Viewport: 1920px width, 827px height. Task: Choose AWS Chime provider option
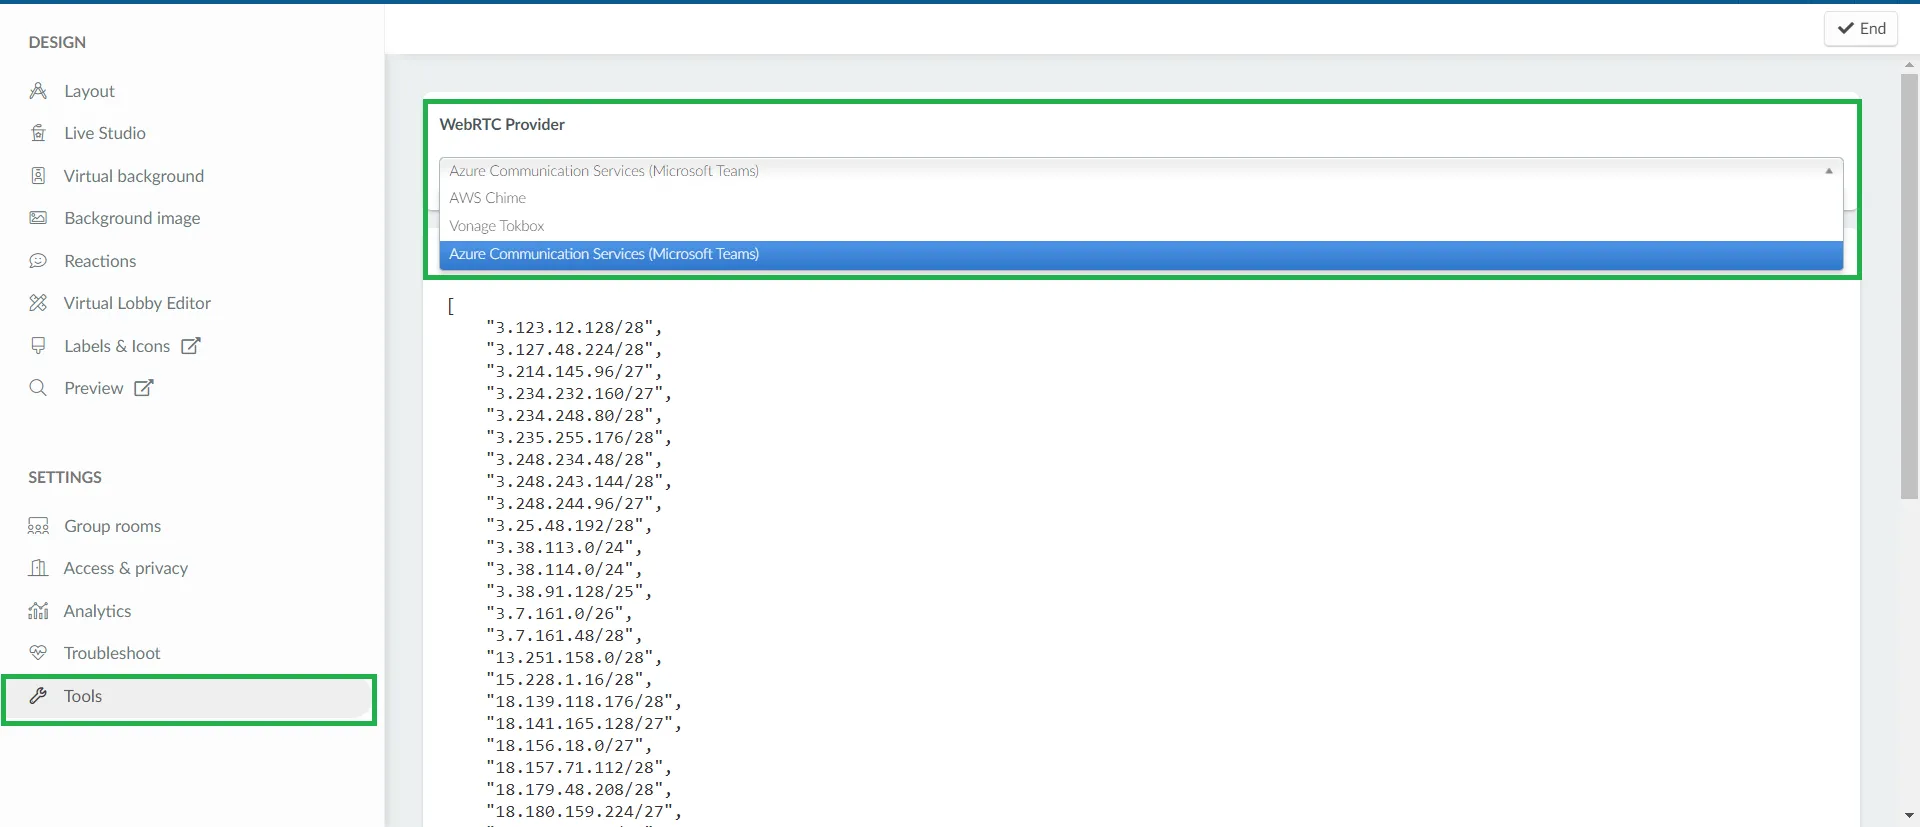click(1141, 198)
